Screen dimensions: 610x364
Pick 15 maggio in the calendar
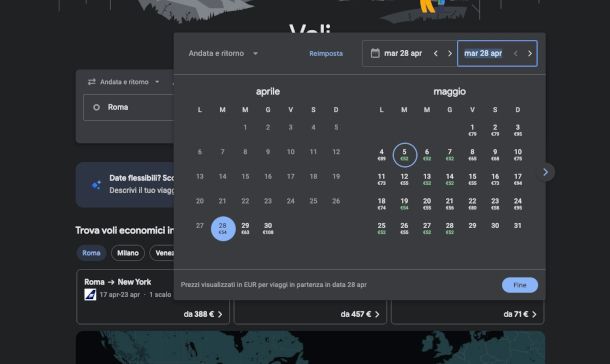click(472, 179)
